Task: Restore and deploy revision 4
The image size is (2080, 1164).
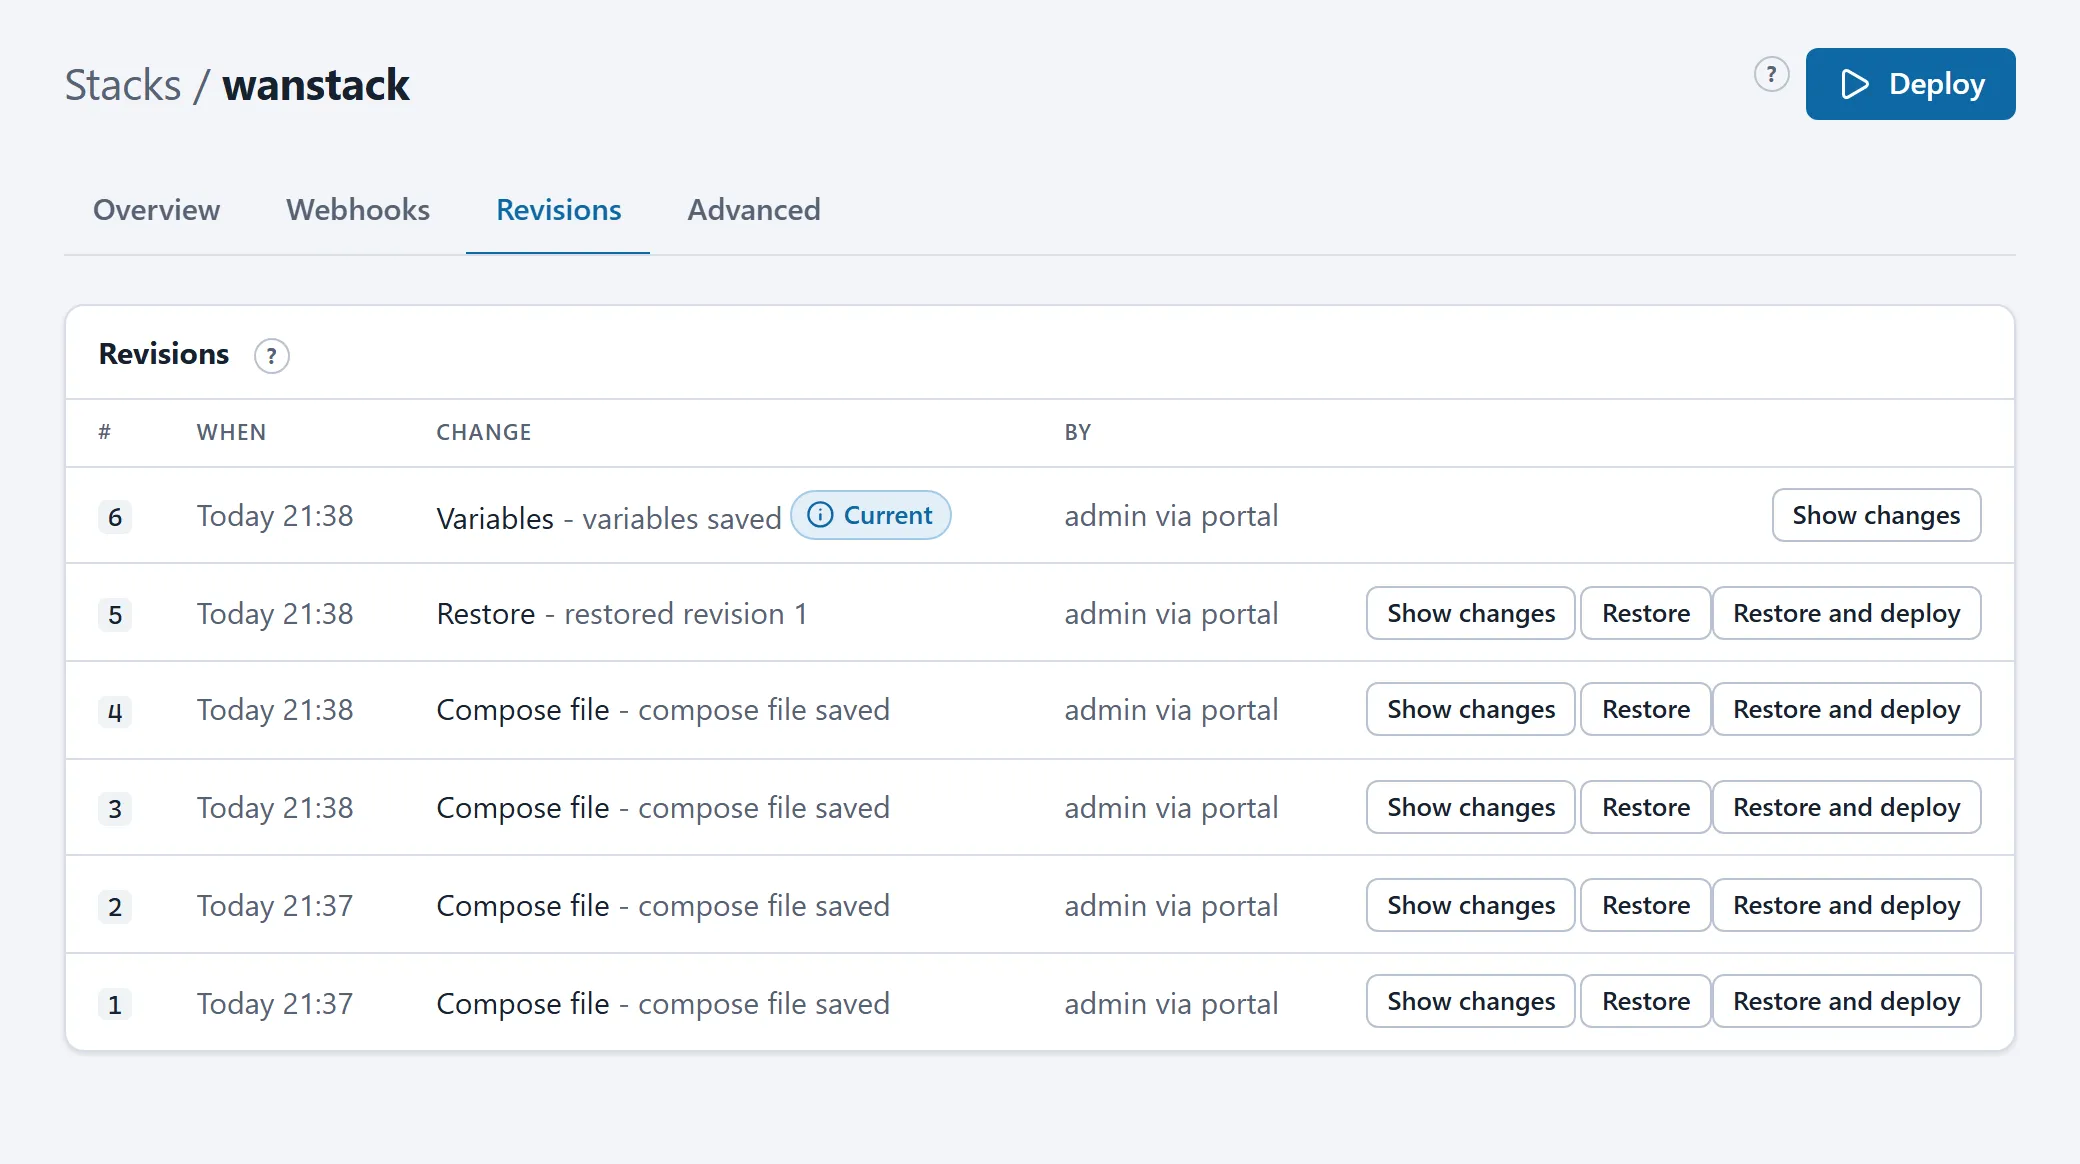Action: [x=1846, y=709]
